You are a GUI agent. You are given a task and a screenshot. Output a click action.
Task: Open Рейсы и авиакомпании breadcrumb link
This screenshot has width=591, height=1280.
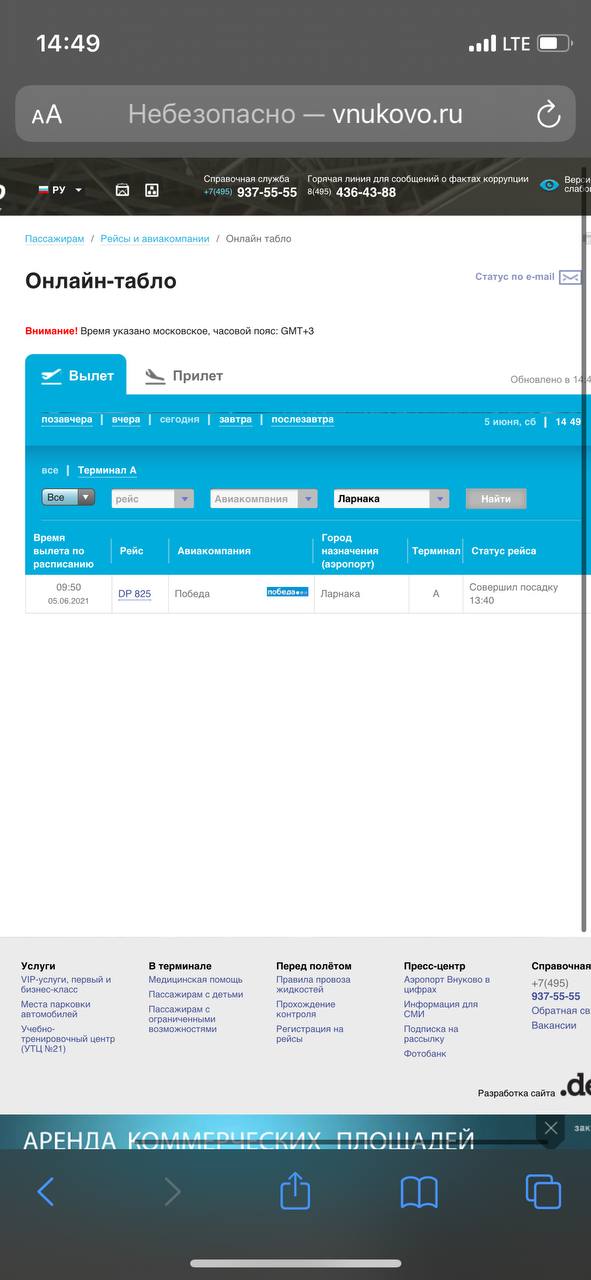click(155, 239)
